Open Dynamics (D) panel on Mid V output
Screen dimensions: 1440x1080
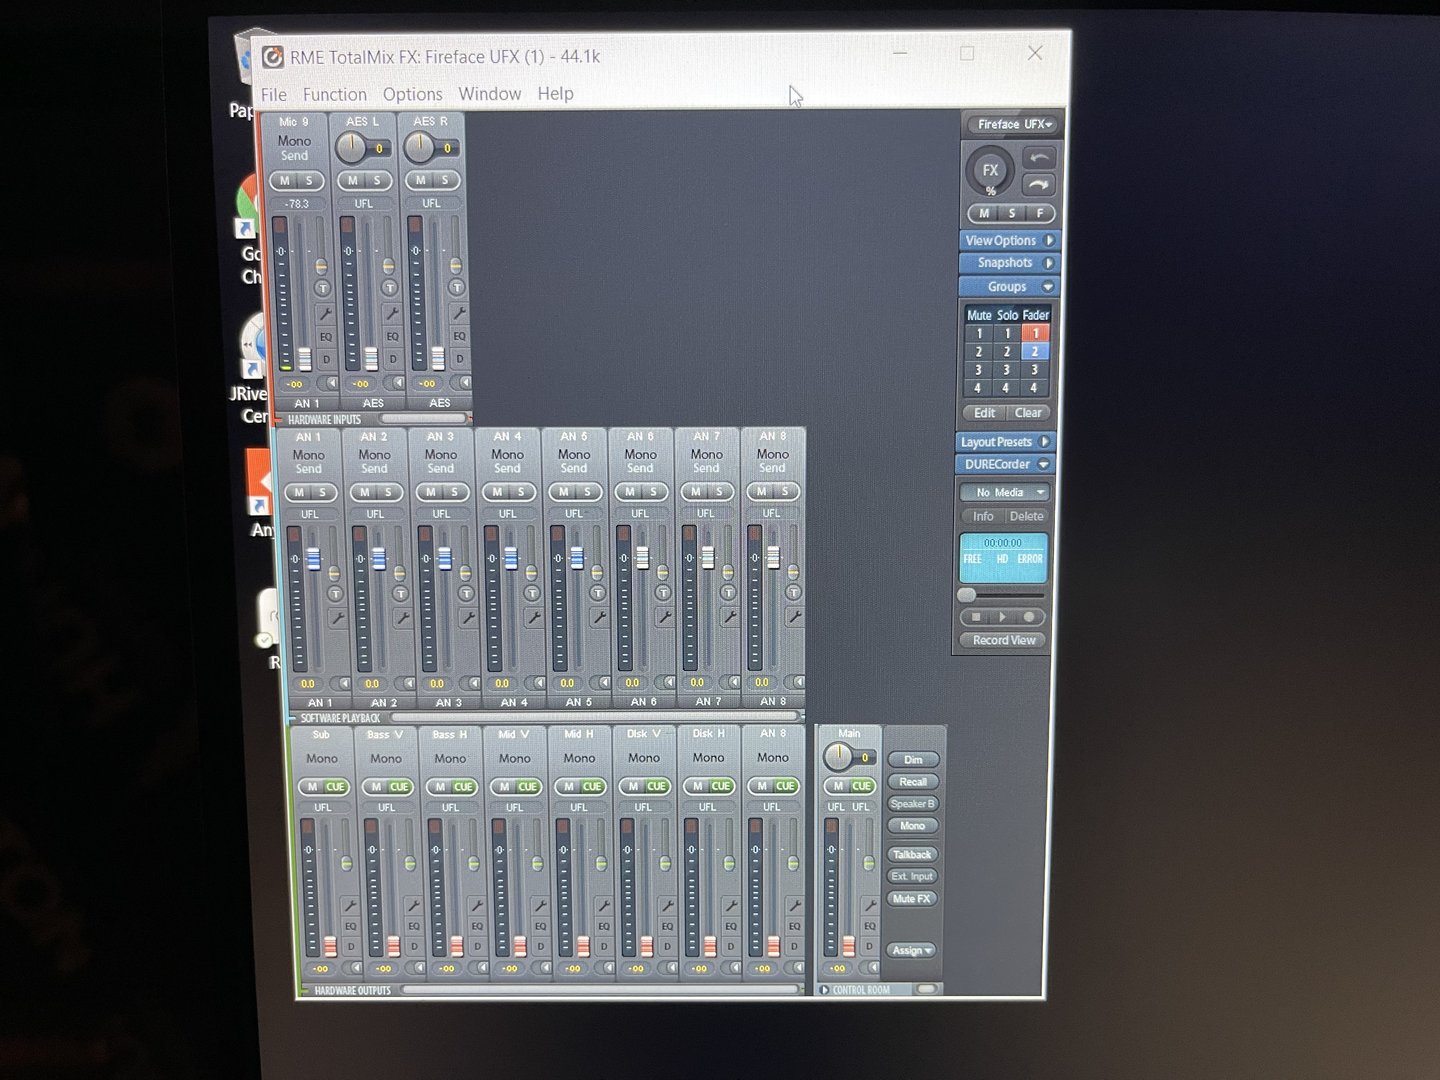pos(540,945)
